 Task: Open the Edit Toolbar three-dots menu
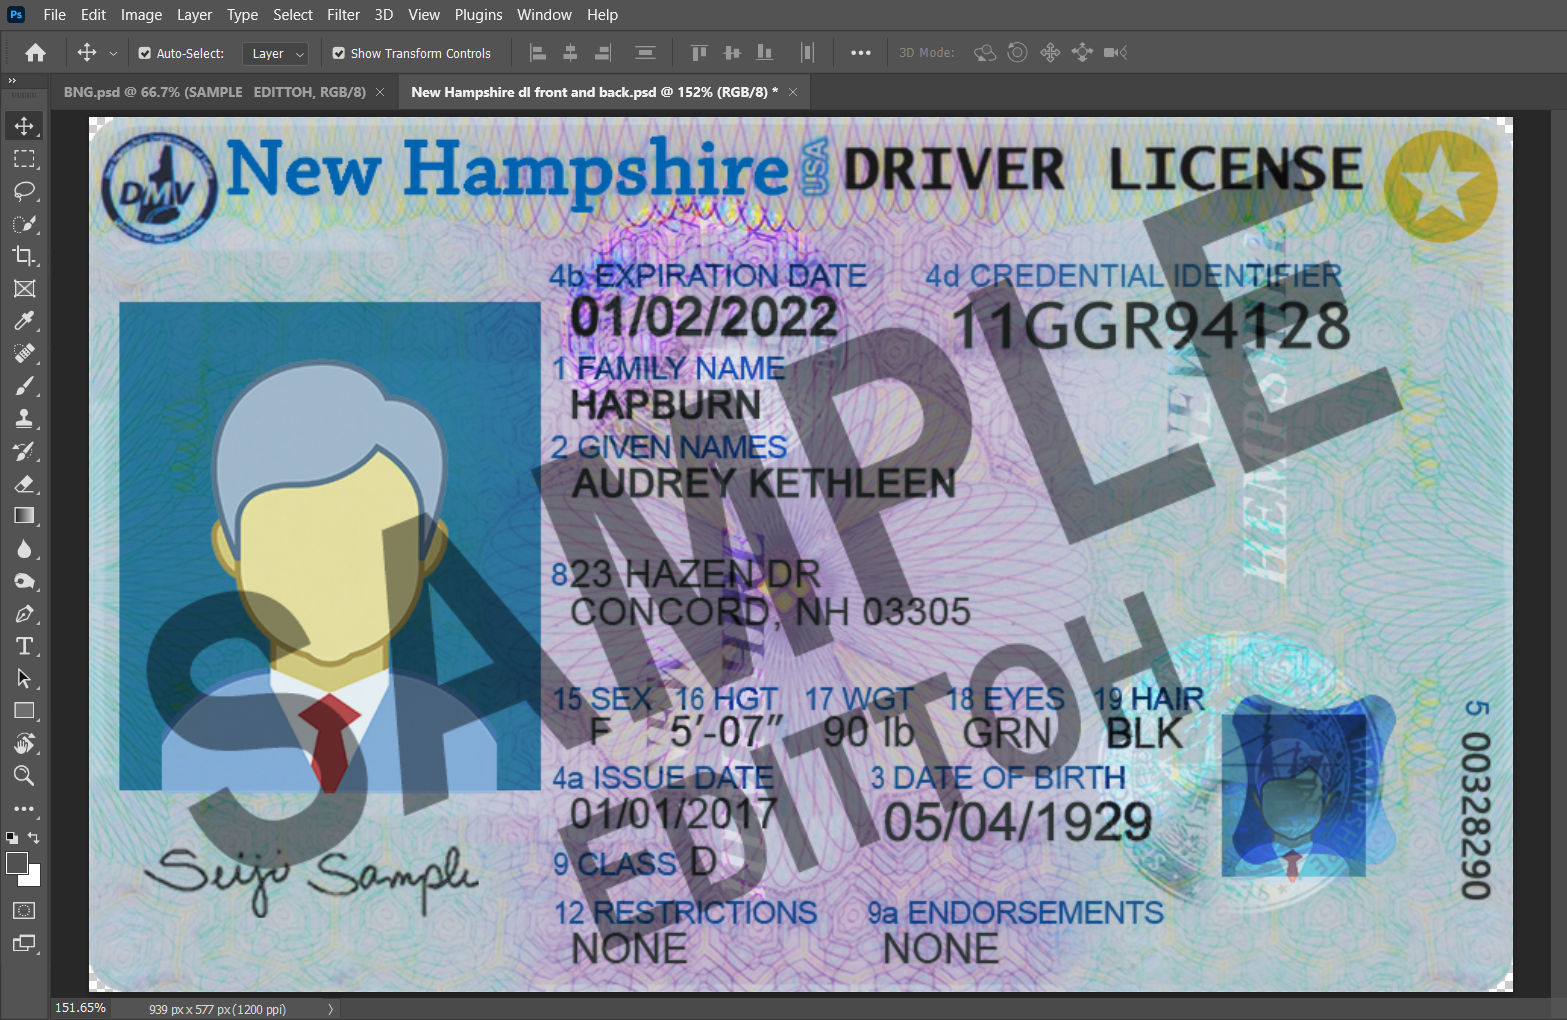24,809
